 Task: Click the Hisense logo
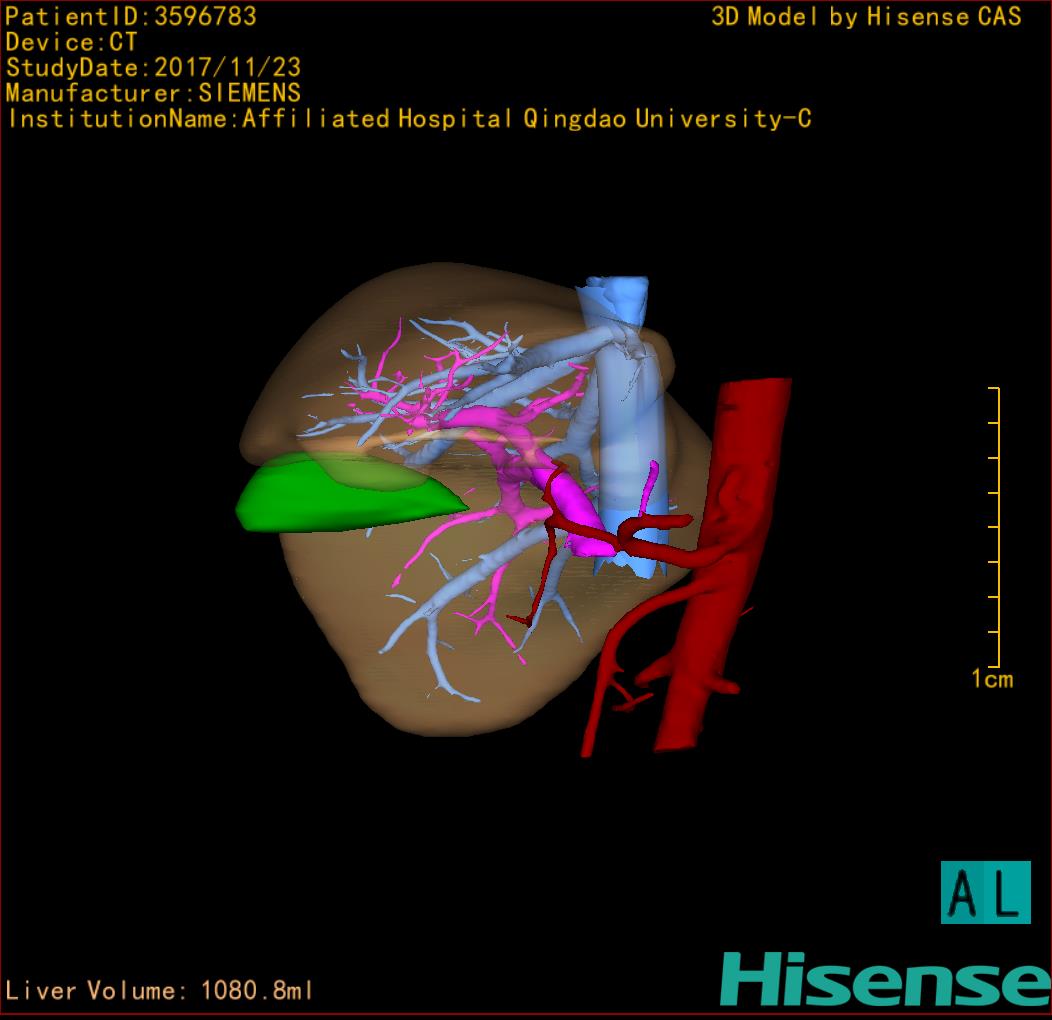[x=884, y=979]
